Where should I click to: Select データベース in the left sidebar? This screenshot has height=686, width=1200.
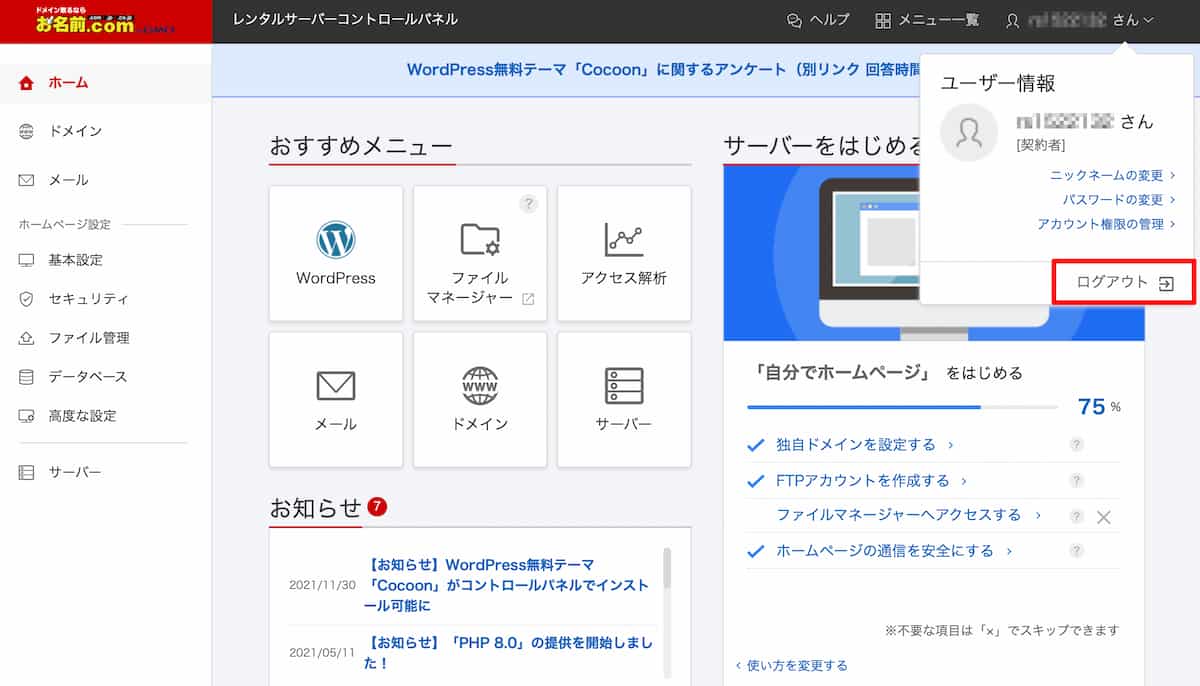coord(88,377)
